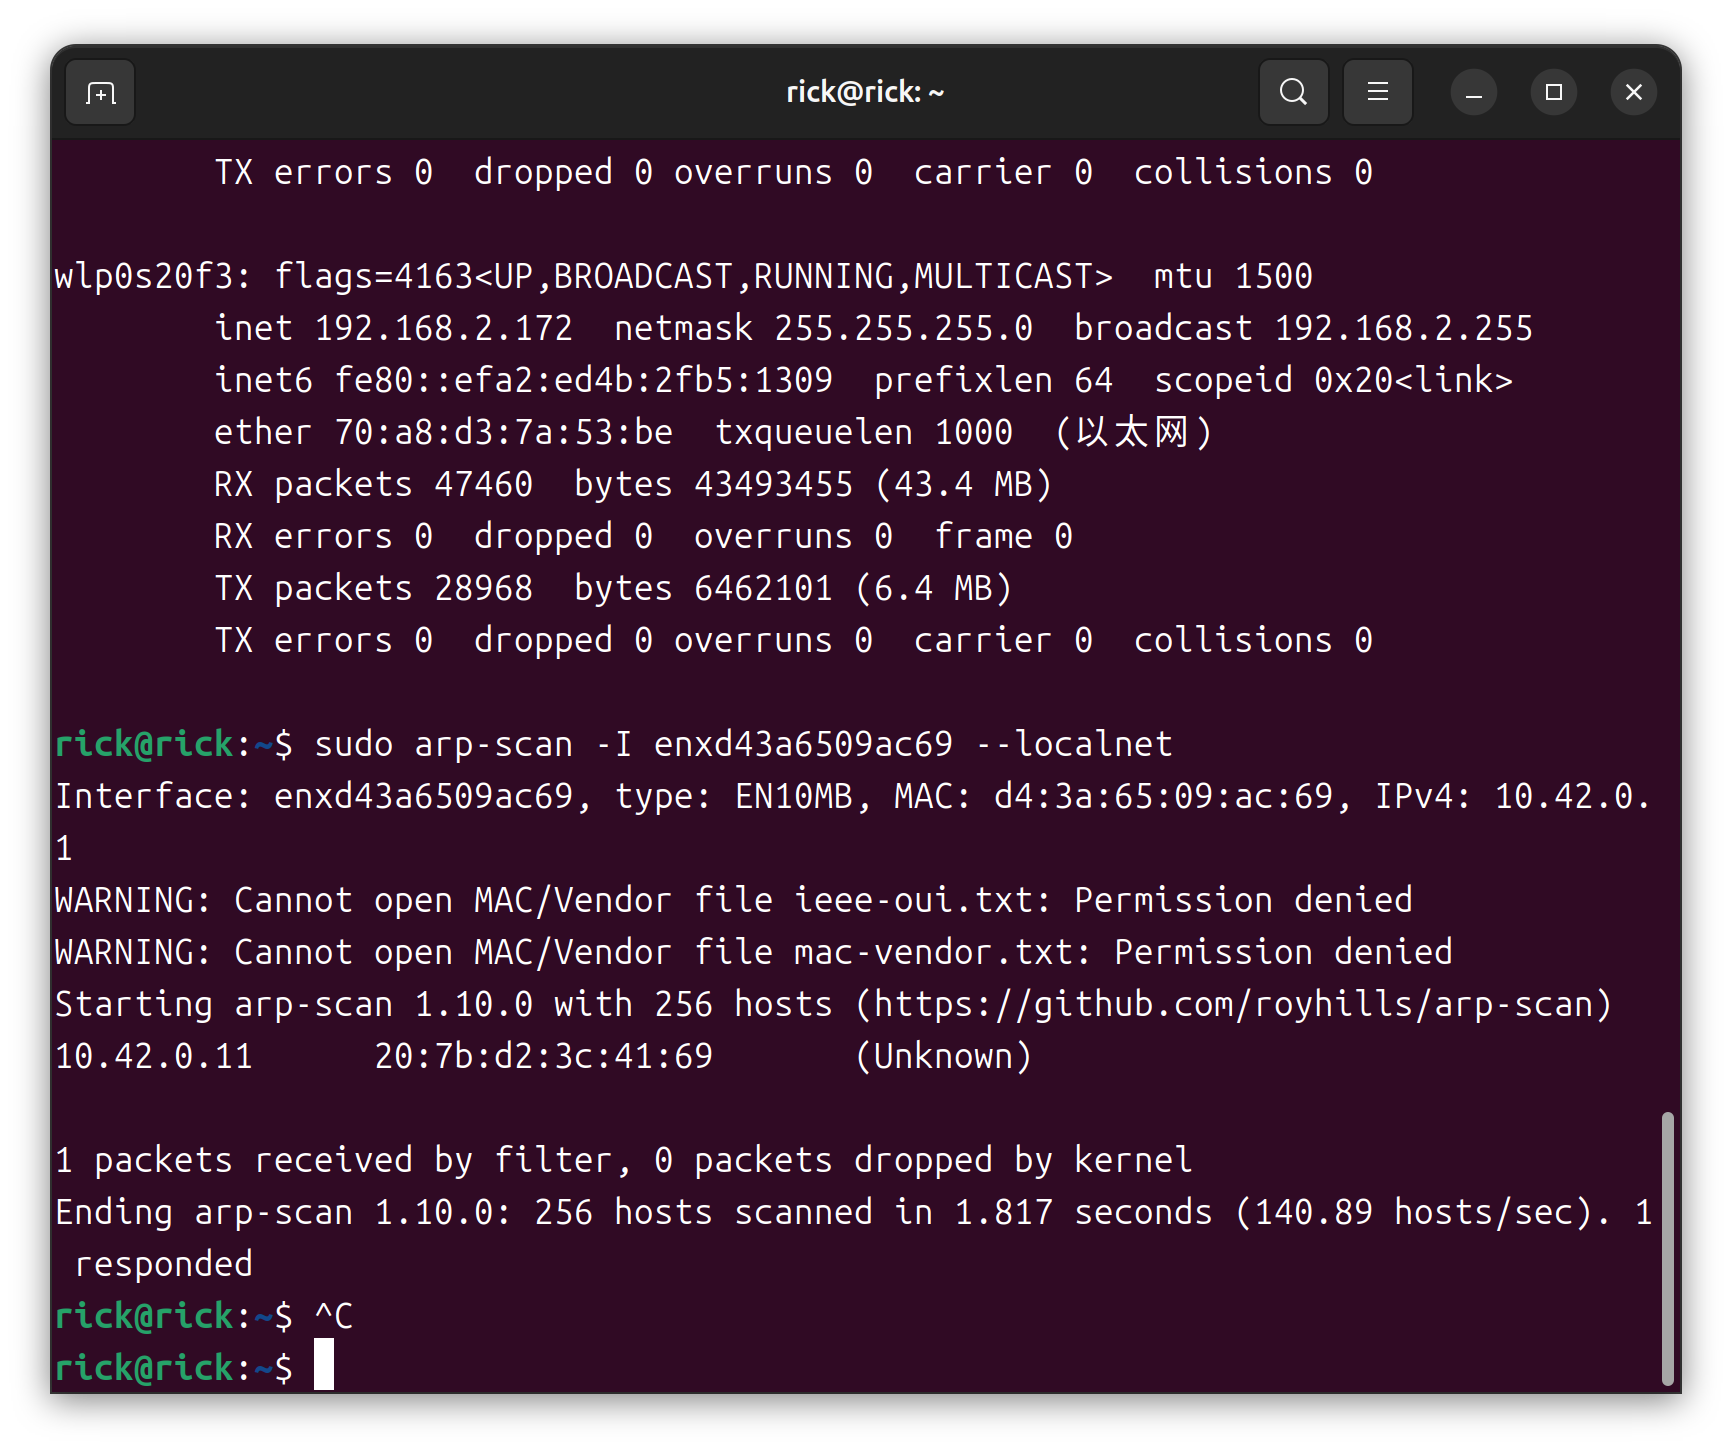
Task: Click the ether MAC 70:a8:d3:7a:53:be
Action: coord(503,432)
